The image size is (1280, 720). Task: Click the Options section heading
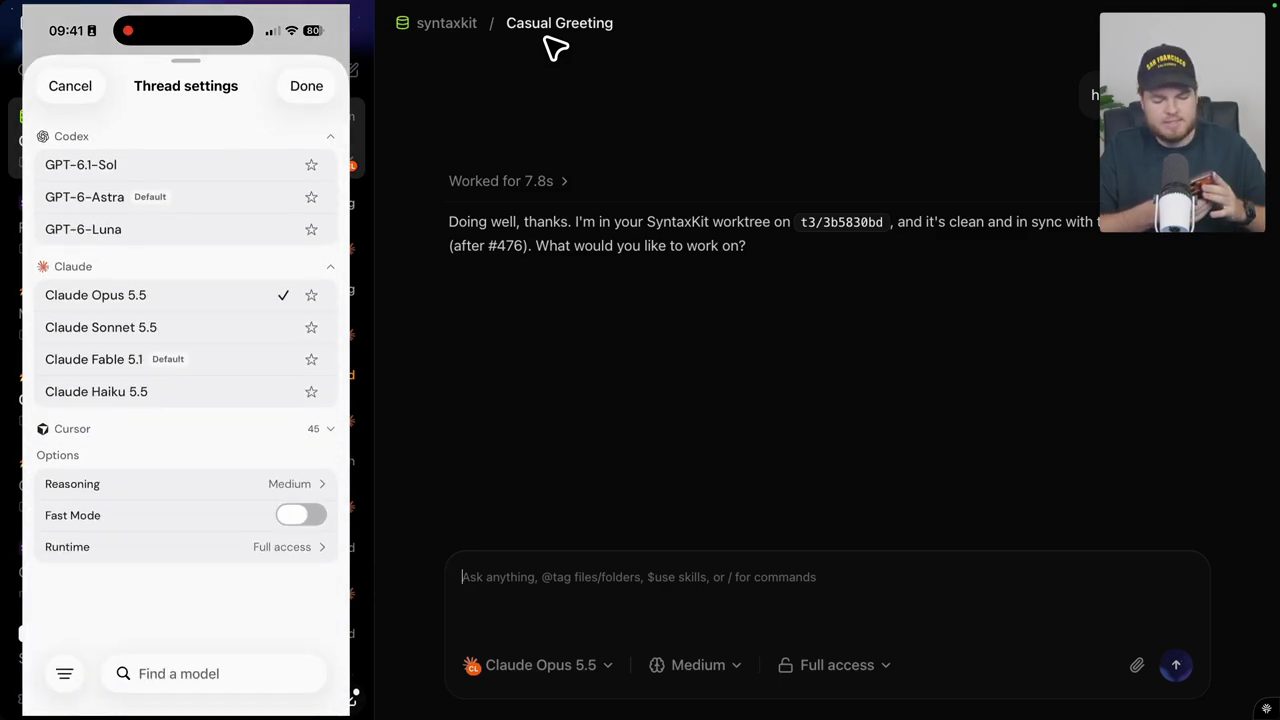(58, 455)
